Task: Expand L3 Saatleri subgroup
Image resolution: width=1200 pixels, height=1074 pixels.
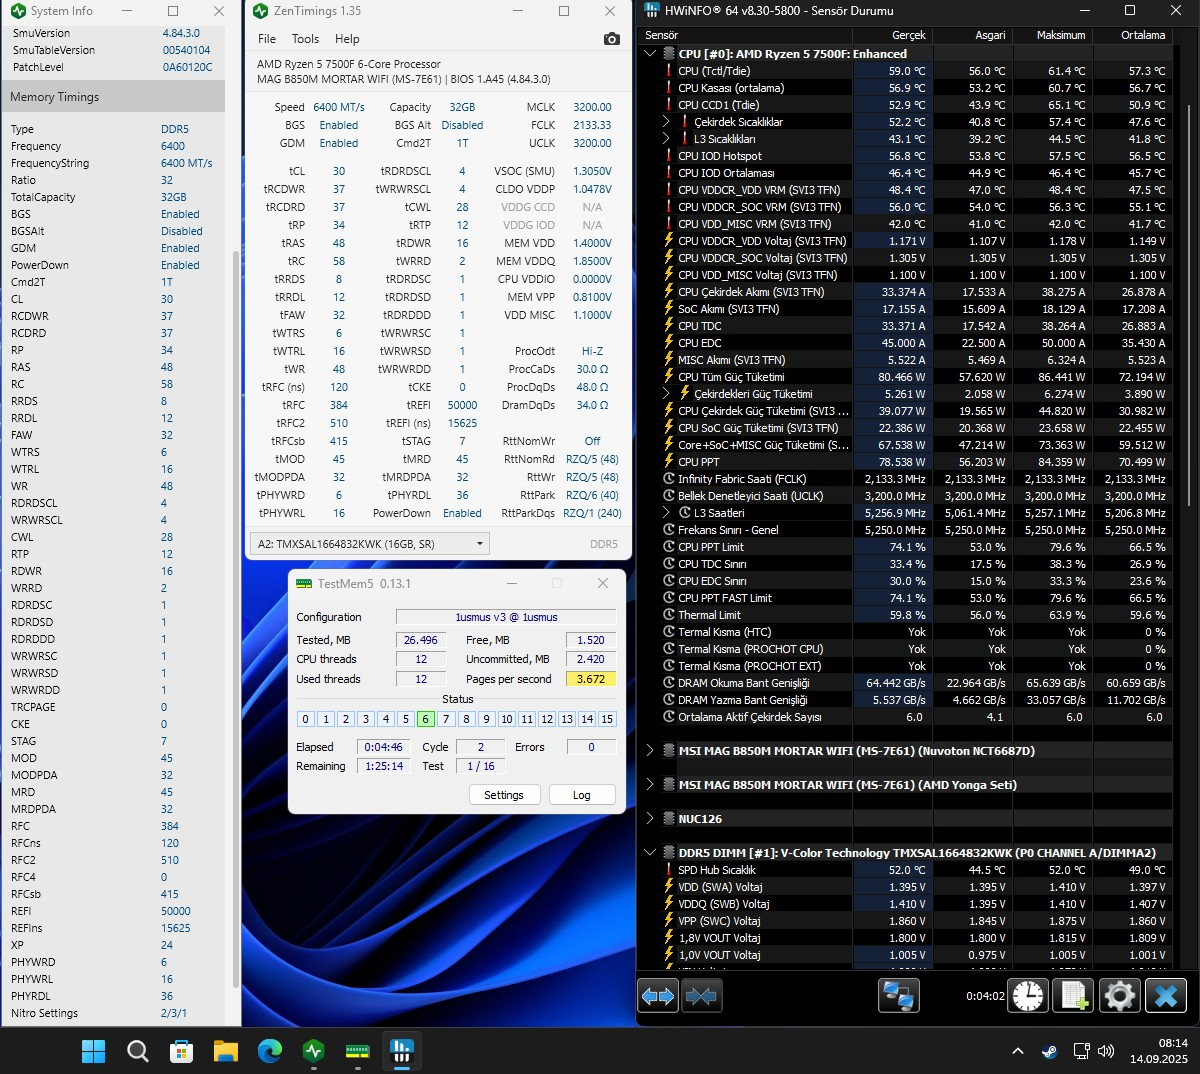Action: (x=667, y=513)
